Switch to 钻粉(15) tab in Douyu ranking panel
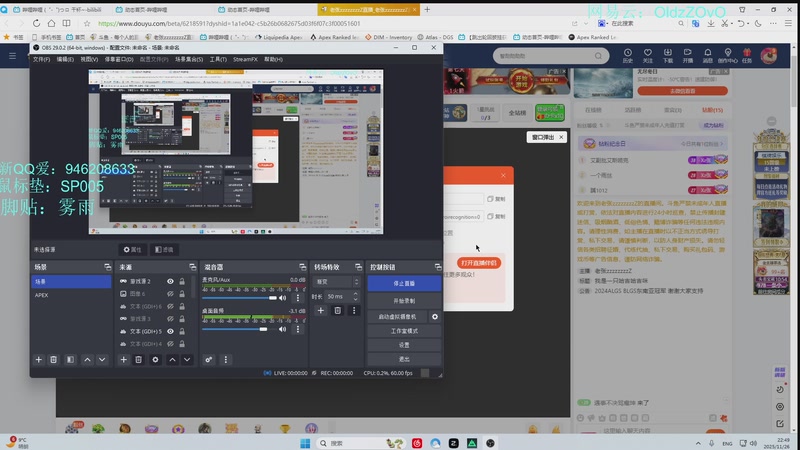This screenshot has width=800, height=450. tap(712, 110)
